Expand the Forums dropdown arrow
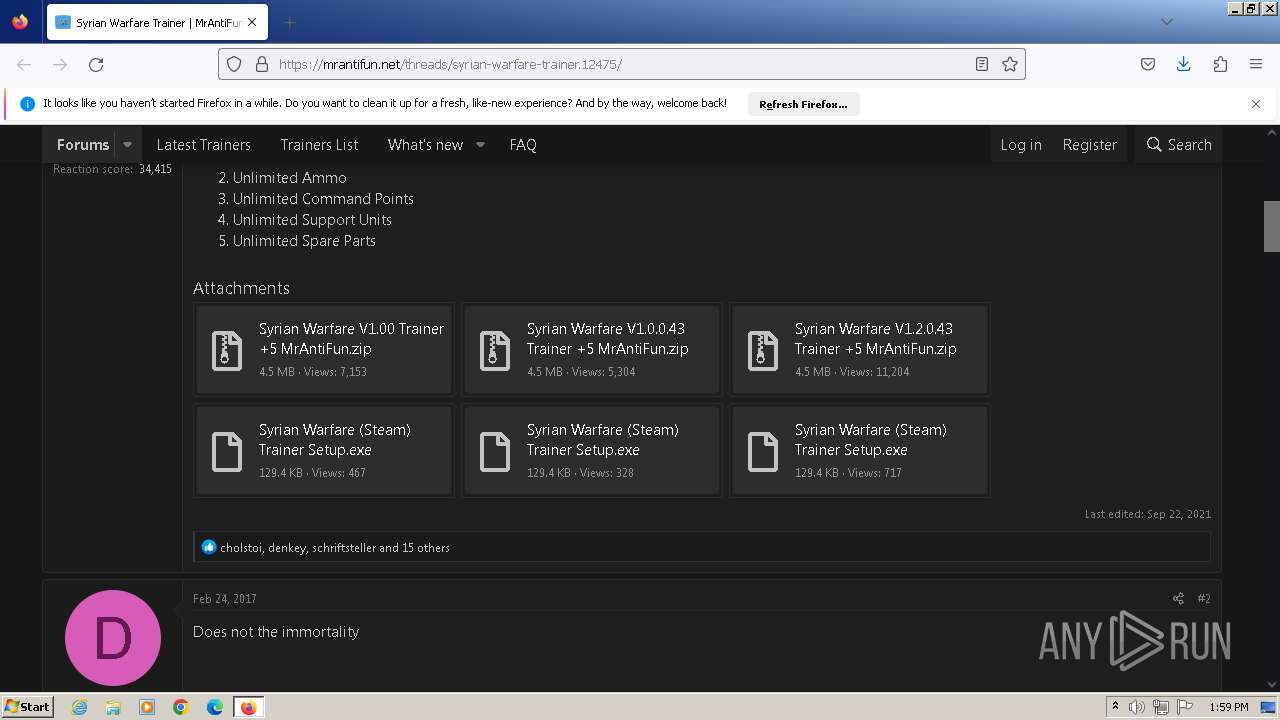 coord(127,145)
